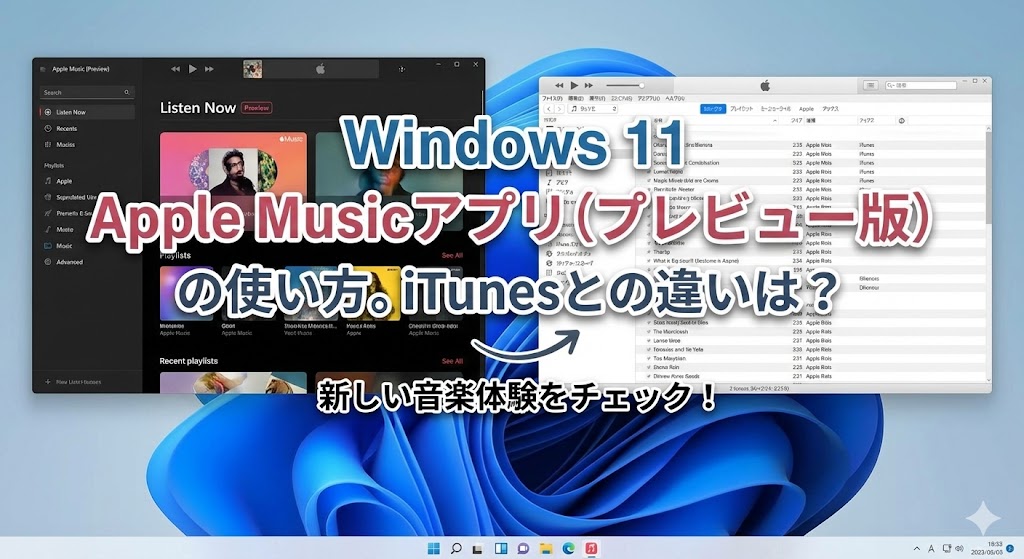Switch to the Apple tab in iTunes
The image size is (1024, 559).
pos(807,109)
